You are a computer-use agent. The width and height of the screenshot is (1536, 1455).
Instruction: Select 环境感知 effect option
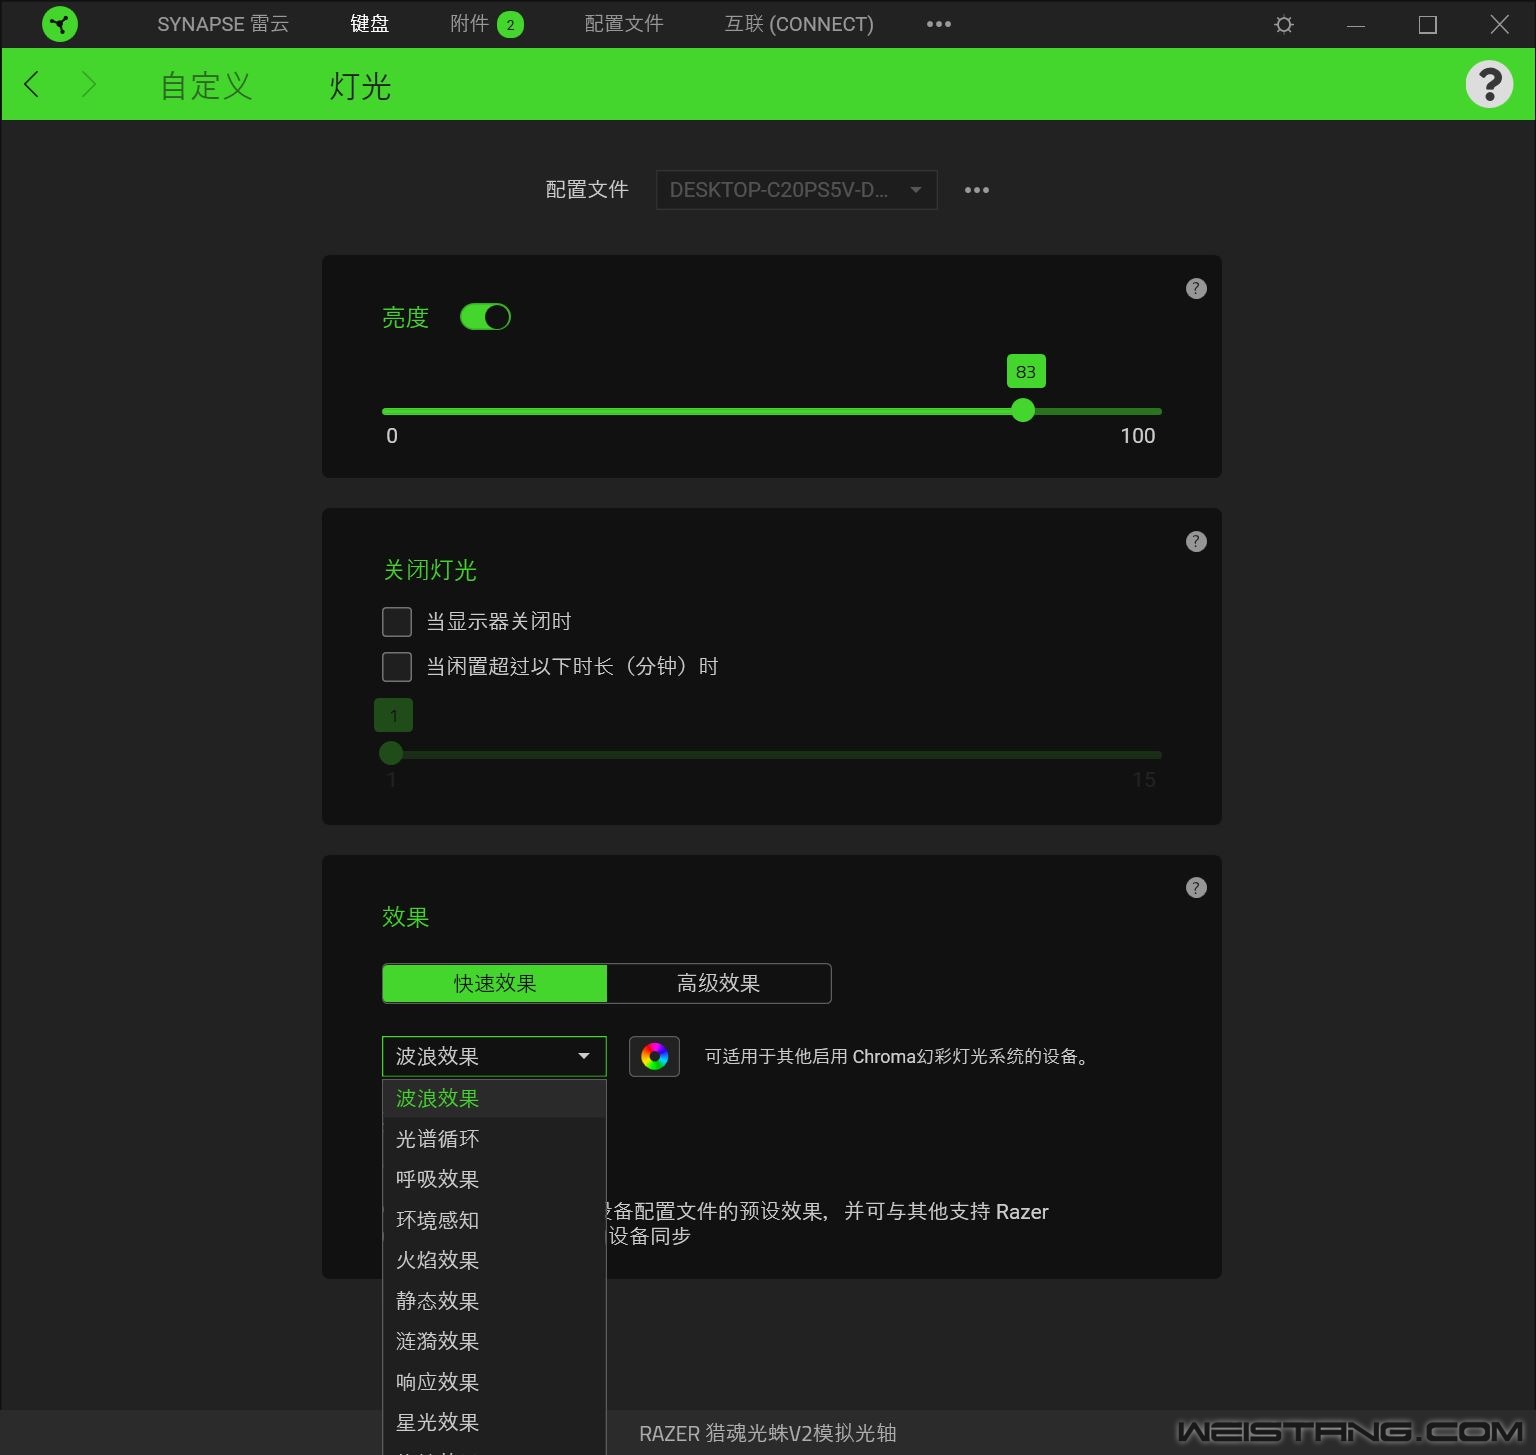click(494, 1220)
